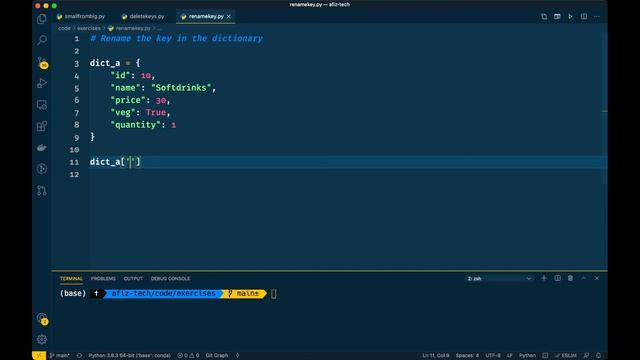Open the terminal selector dropdown '2: zsh'
Viewport: 640px width, 360px height.
[499, 278]
